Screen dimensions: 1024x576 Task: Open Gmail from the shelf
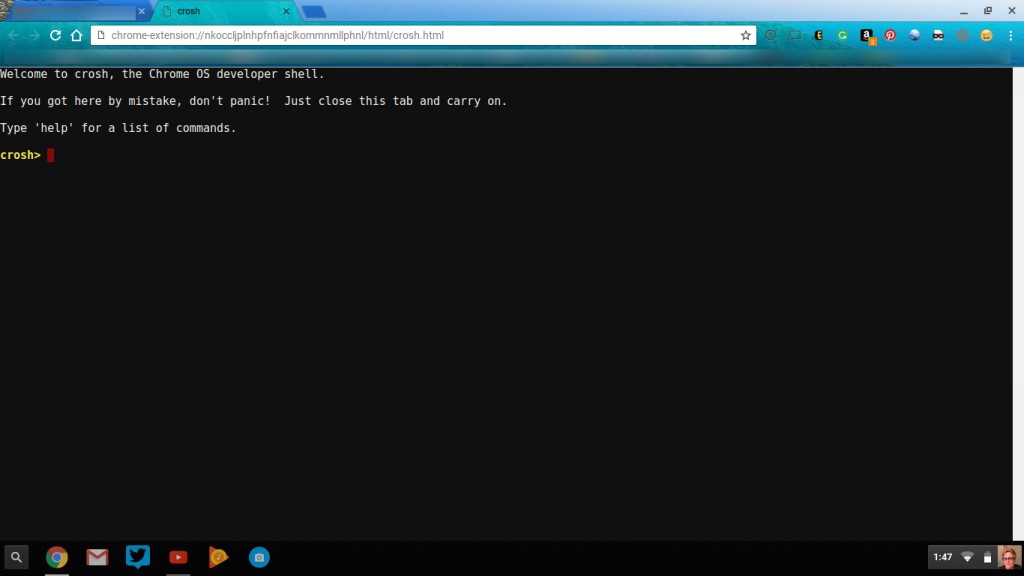97,557
